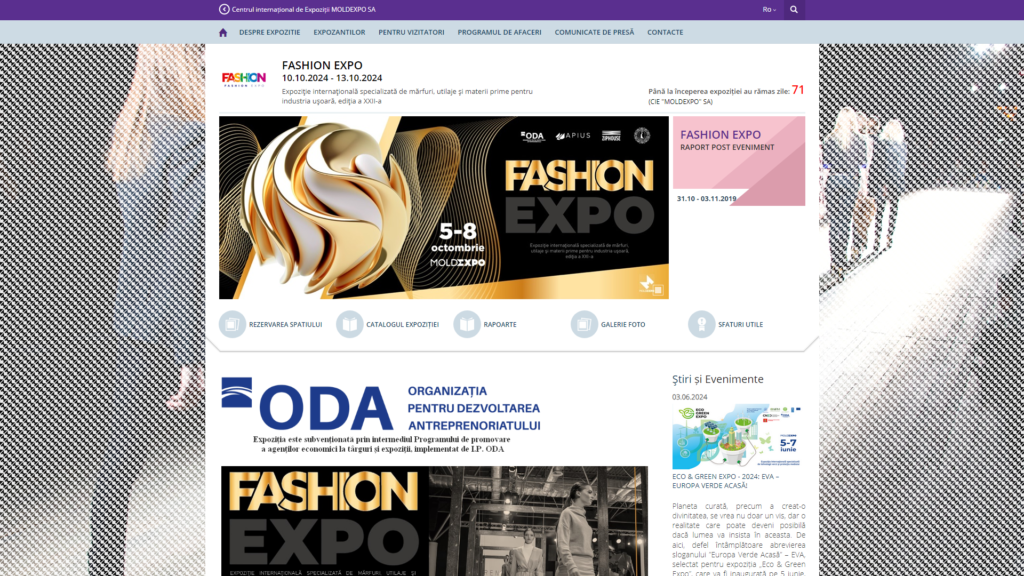This screenshot has width=1024, height=576.
Task: Open Galerie Foto link
Action: (623, 325)
